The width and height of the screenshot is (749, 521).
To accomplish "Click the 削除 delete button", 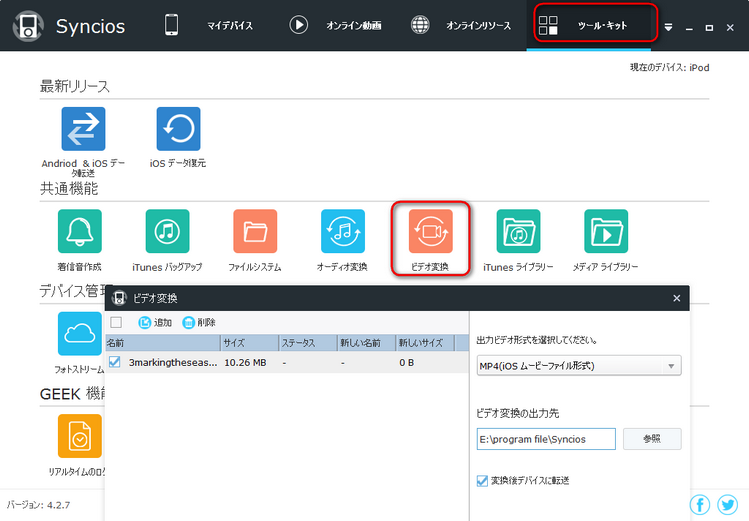I will point(199,323).
